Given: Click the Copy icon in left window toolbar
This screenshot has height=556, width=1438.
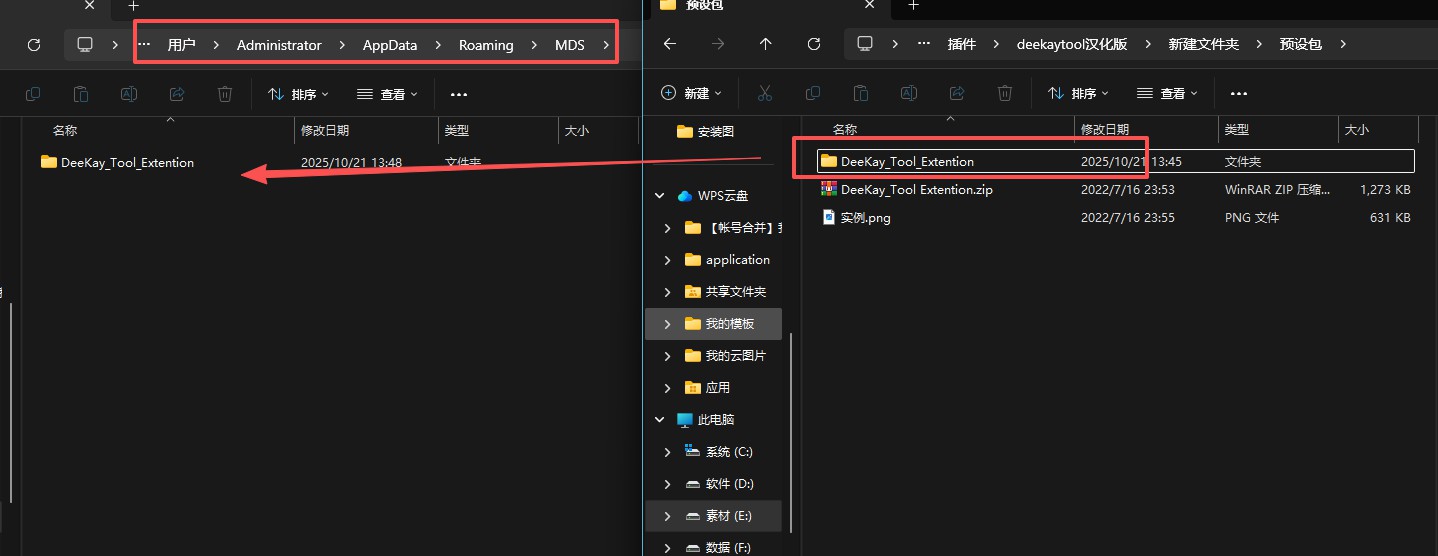Looking at the screenshot, I should tap(33, 94).
